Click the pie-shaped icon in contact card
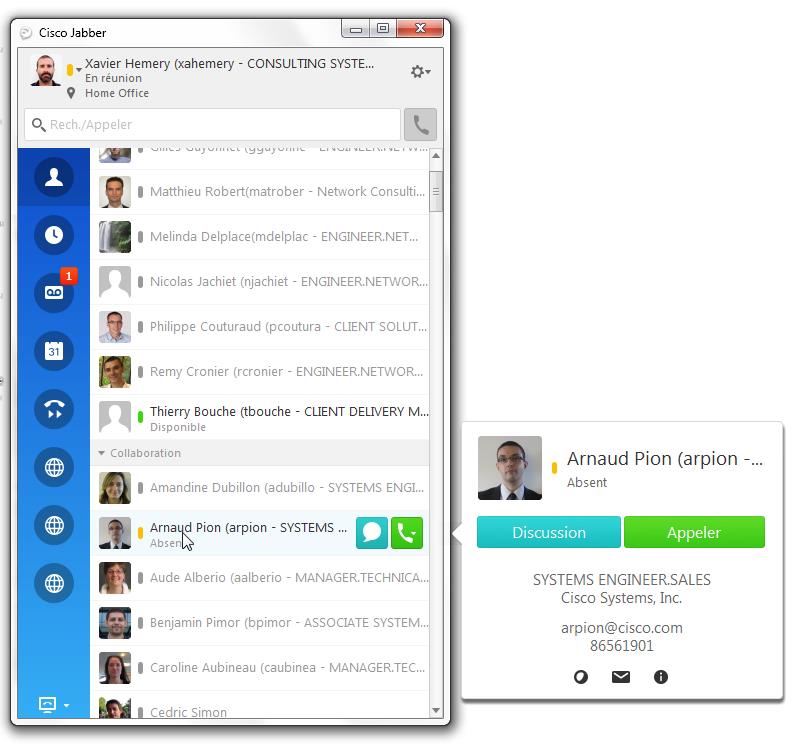809x753 pixels. pyautogui.click(x=581, y=677)
